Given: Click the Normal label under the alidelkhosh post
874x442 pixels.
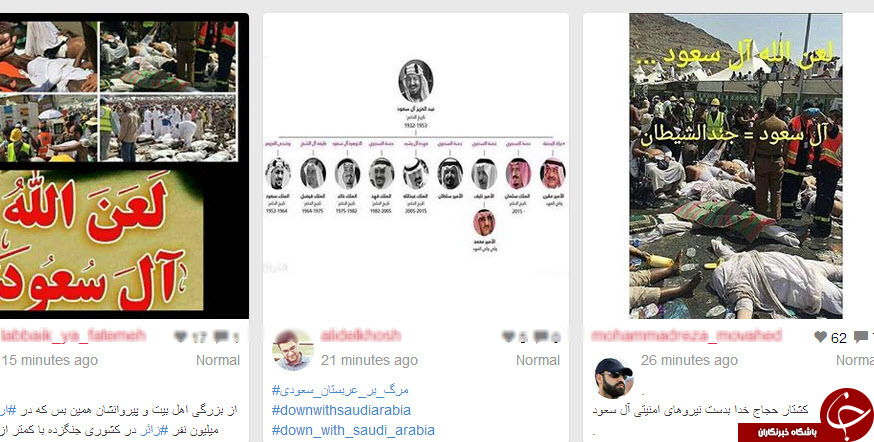Looking at the screenshot, I should 538,360.
